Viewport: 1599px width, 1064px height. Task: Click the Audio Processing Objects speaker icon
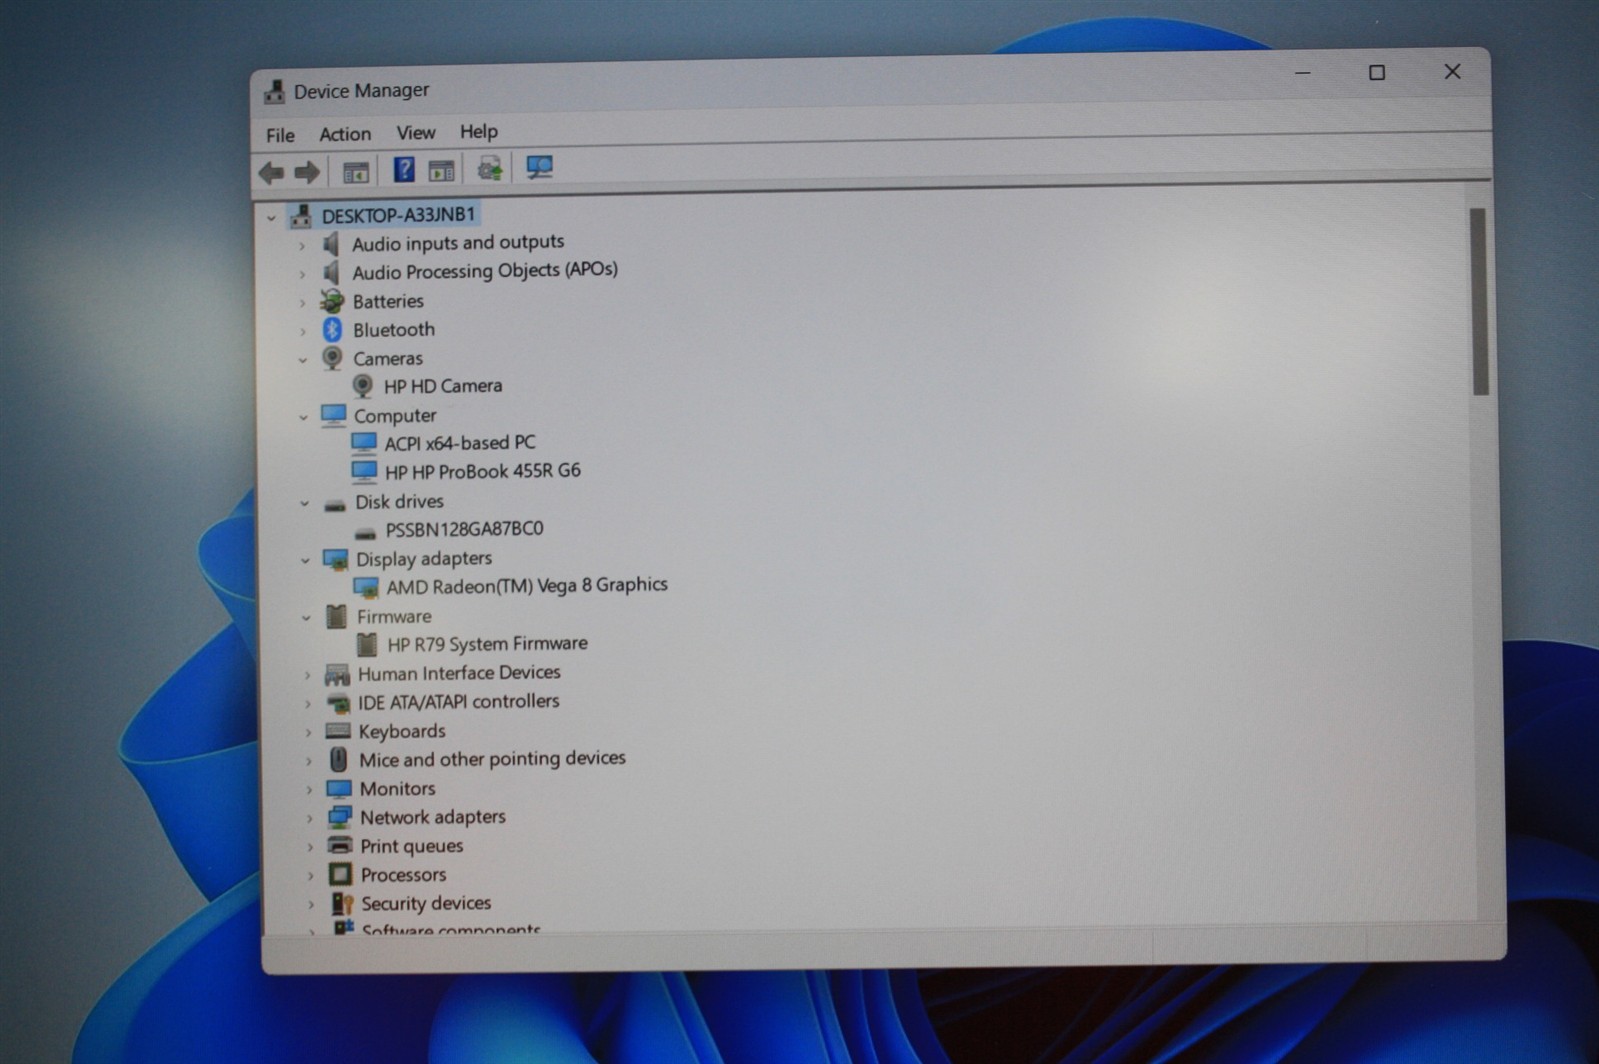[x=331, y=273]
